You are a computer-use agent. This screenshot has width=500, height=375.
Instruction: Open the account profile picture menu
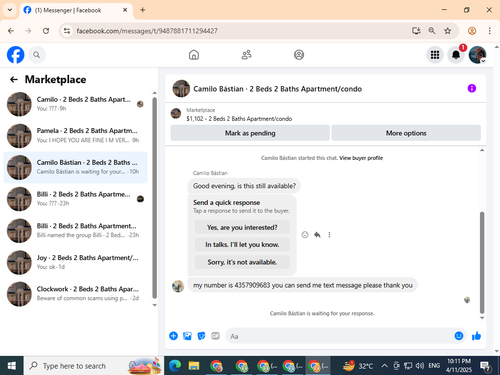[x=477, y=55]
